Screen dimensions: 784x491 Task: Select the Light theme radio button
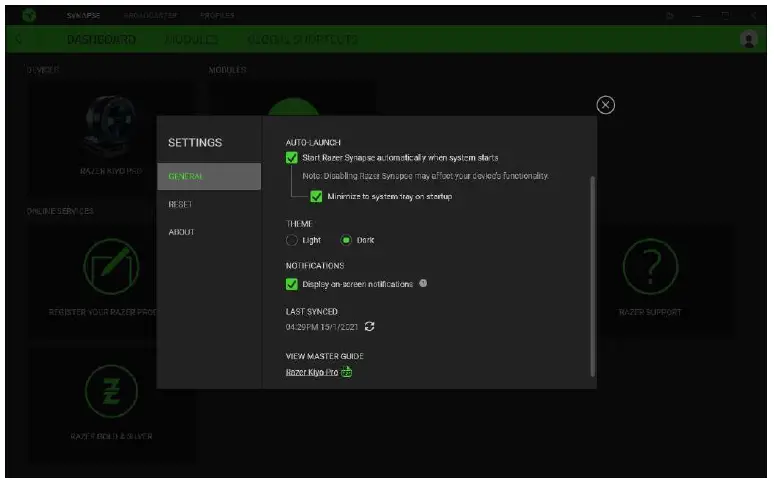tap(292, 240)
